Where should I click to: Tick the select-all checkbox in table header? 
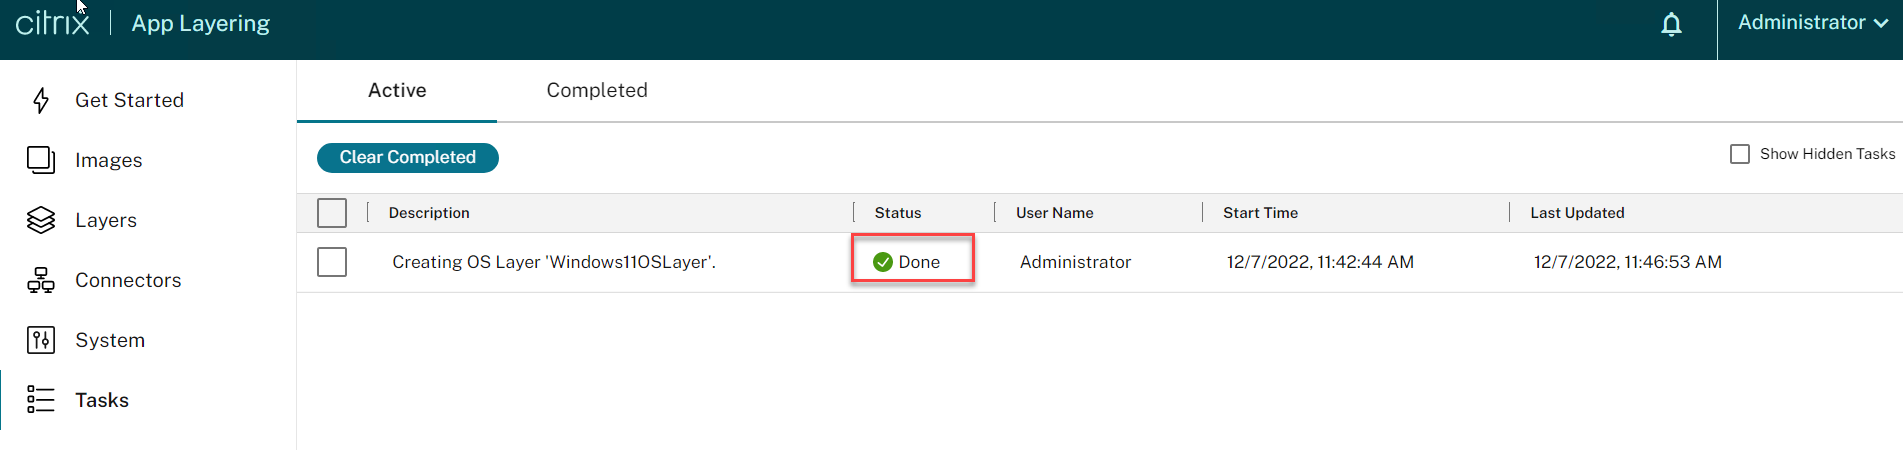332,213
